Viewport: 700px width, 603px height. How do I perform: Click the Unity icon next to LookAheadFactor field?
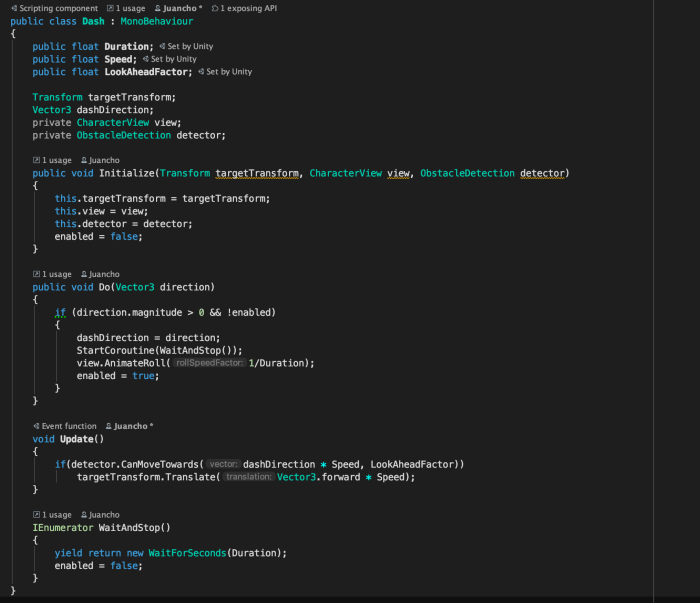pos(201,72)
